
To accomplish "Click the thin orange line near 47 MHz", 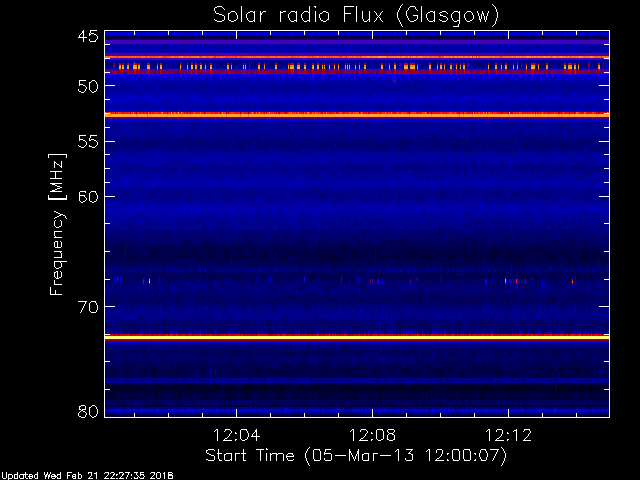I will point(357,57).
